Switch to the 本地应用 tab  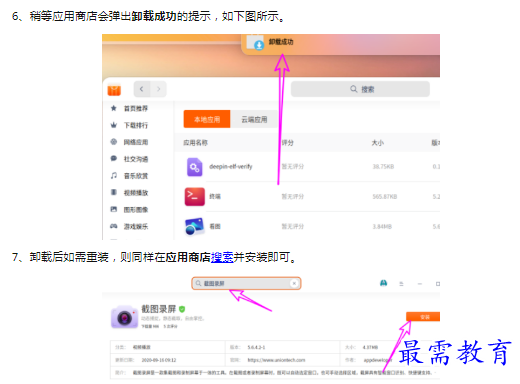tap(207, 119)
